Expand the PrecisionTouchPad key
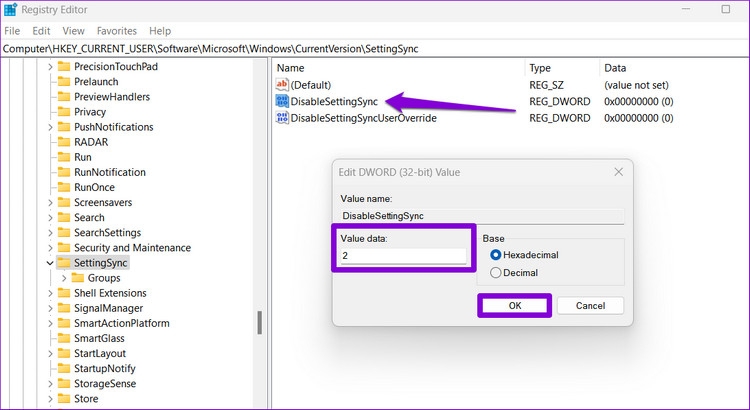This screenshot has width=750, height=410. [x=50, y=66]
